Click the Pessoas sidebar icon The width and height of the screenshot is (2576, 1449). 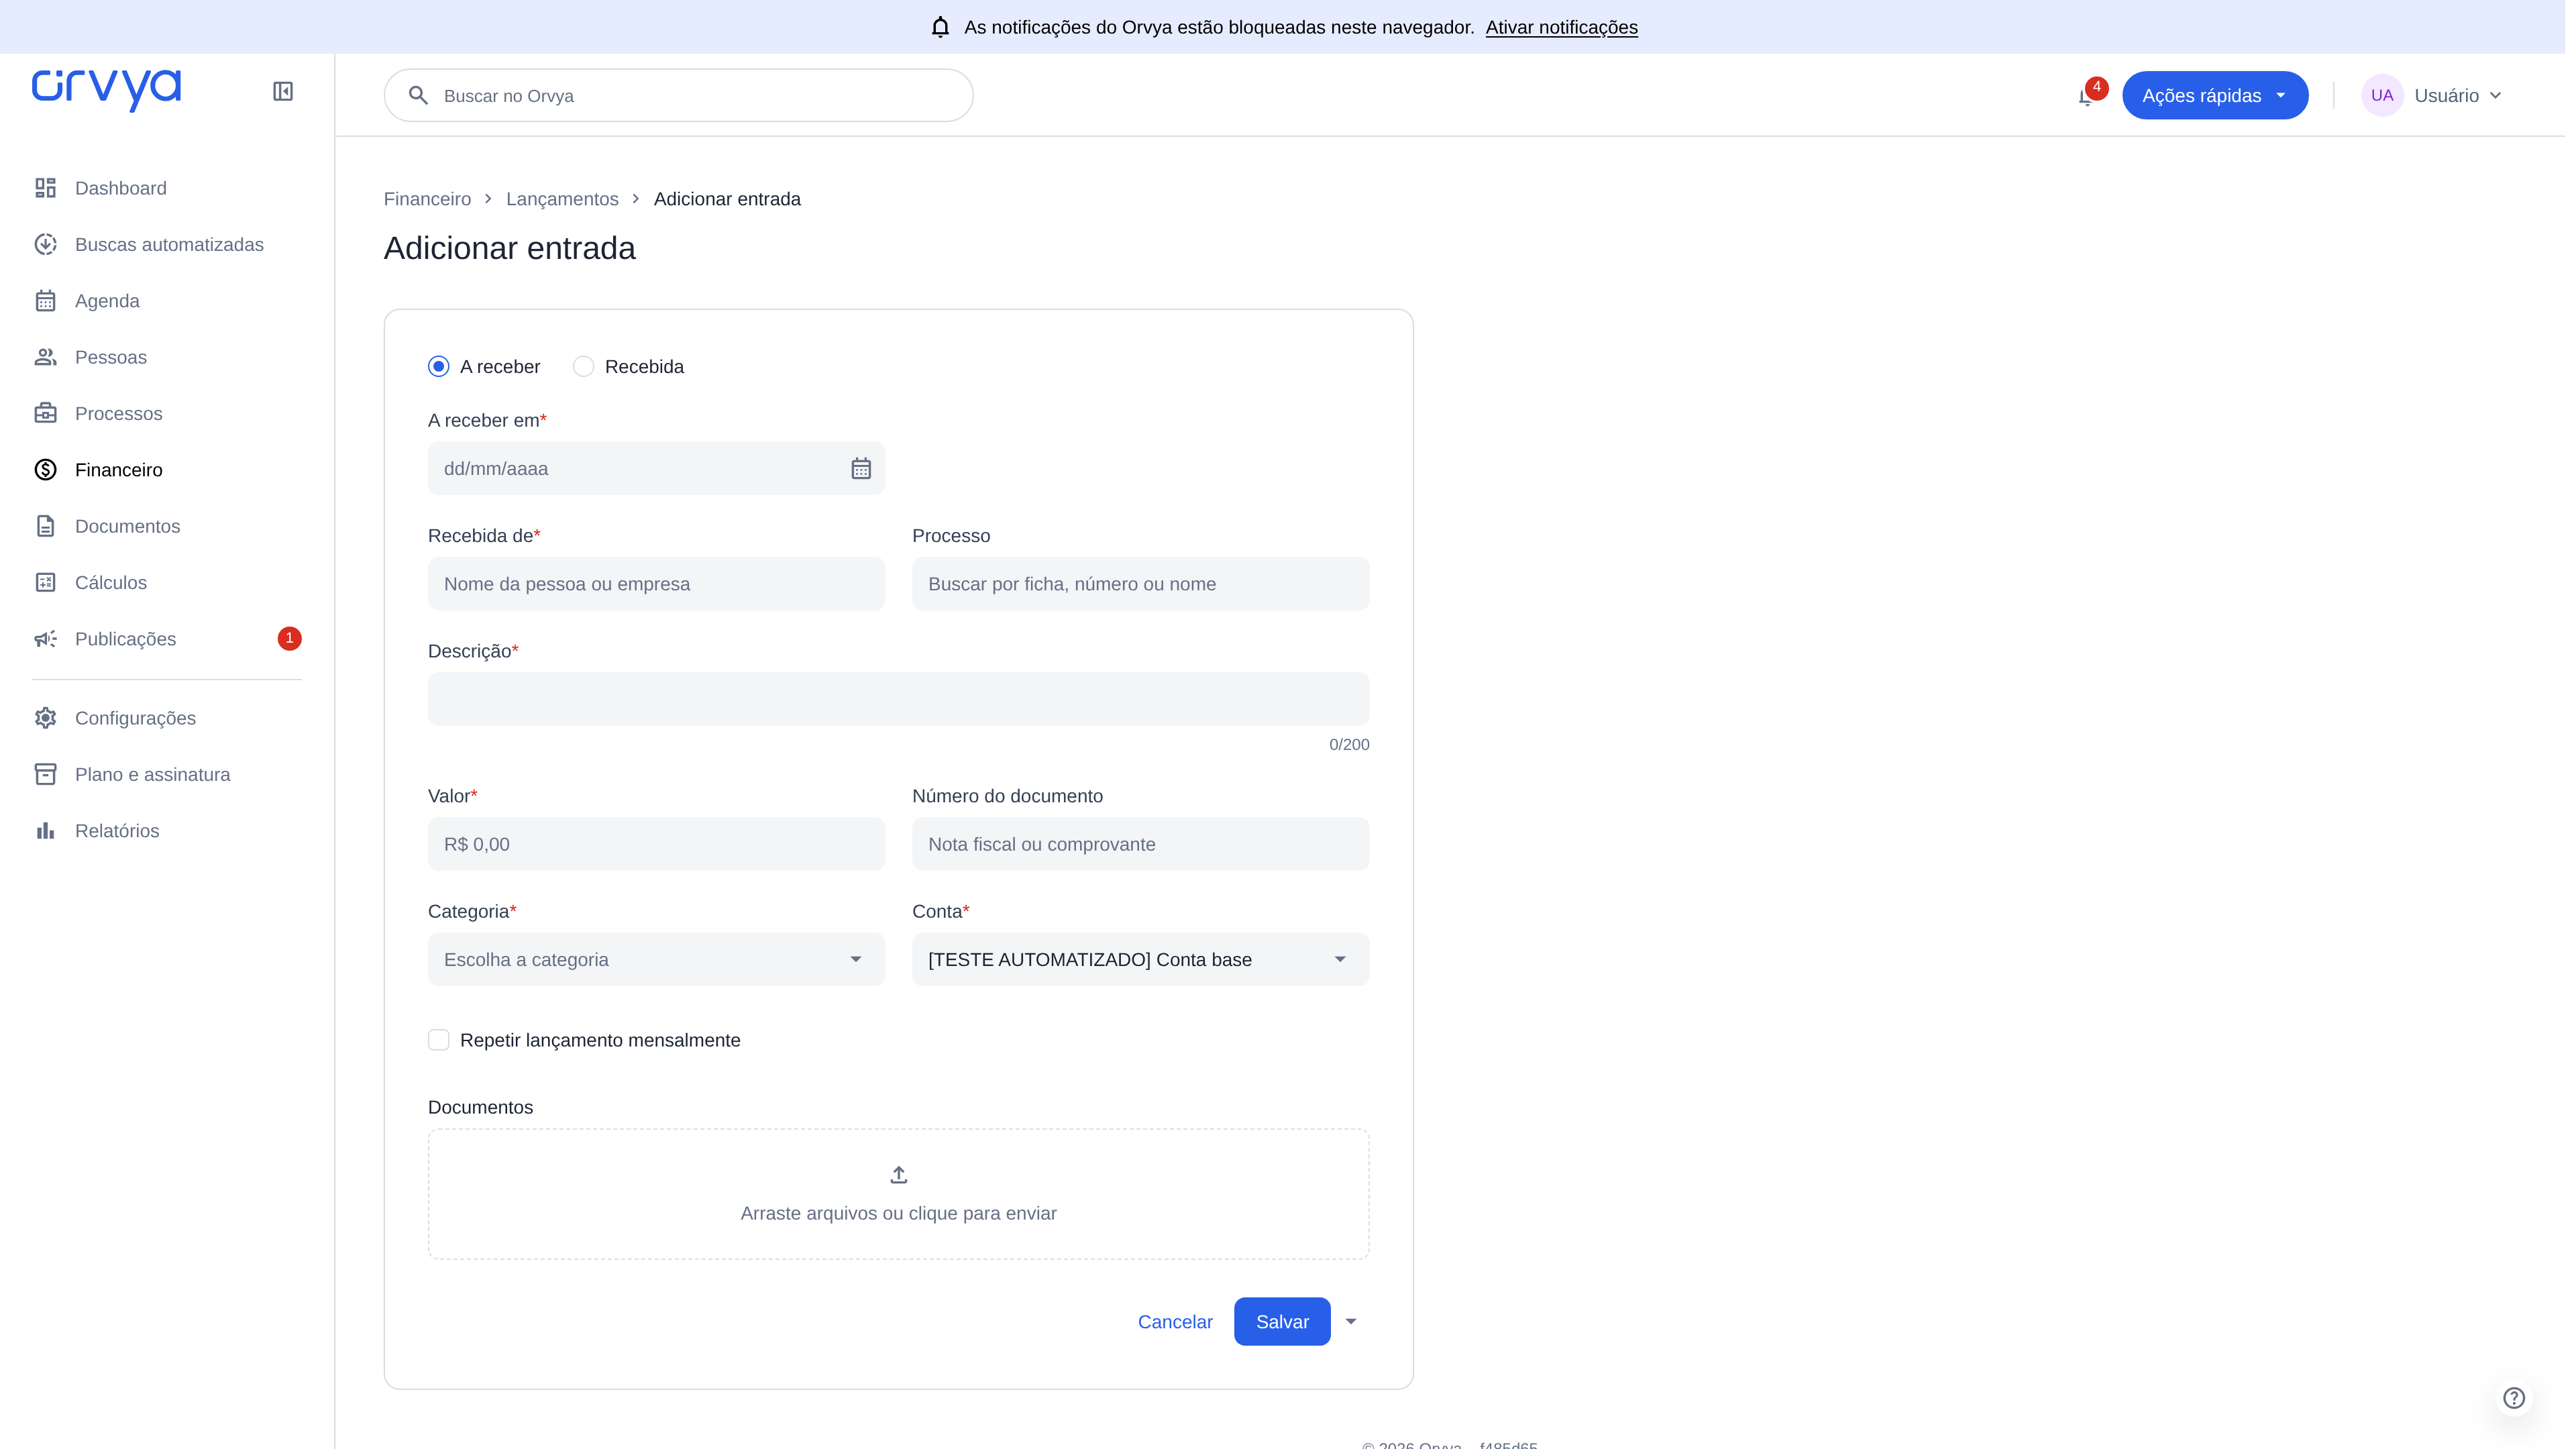(45, 357)
